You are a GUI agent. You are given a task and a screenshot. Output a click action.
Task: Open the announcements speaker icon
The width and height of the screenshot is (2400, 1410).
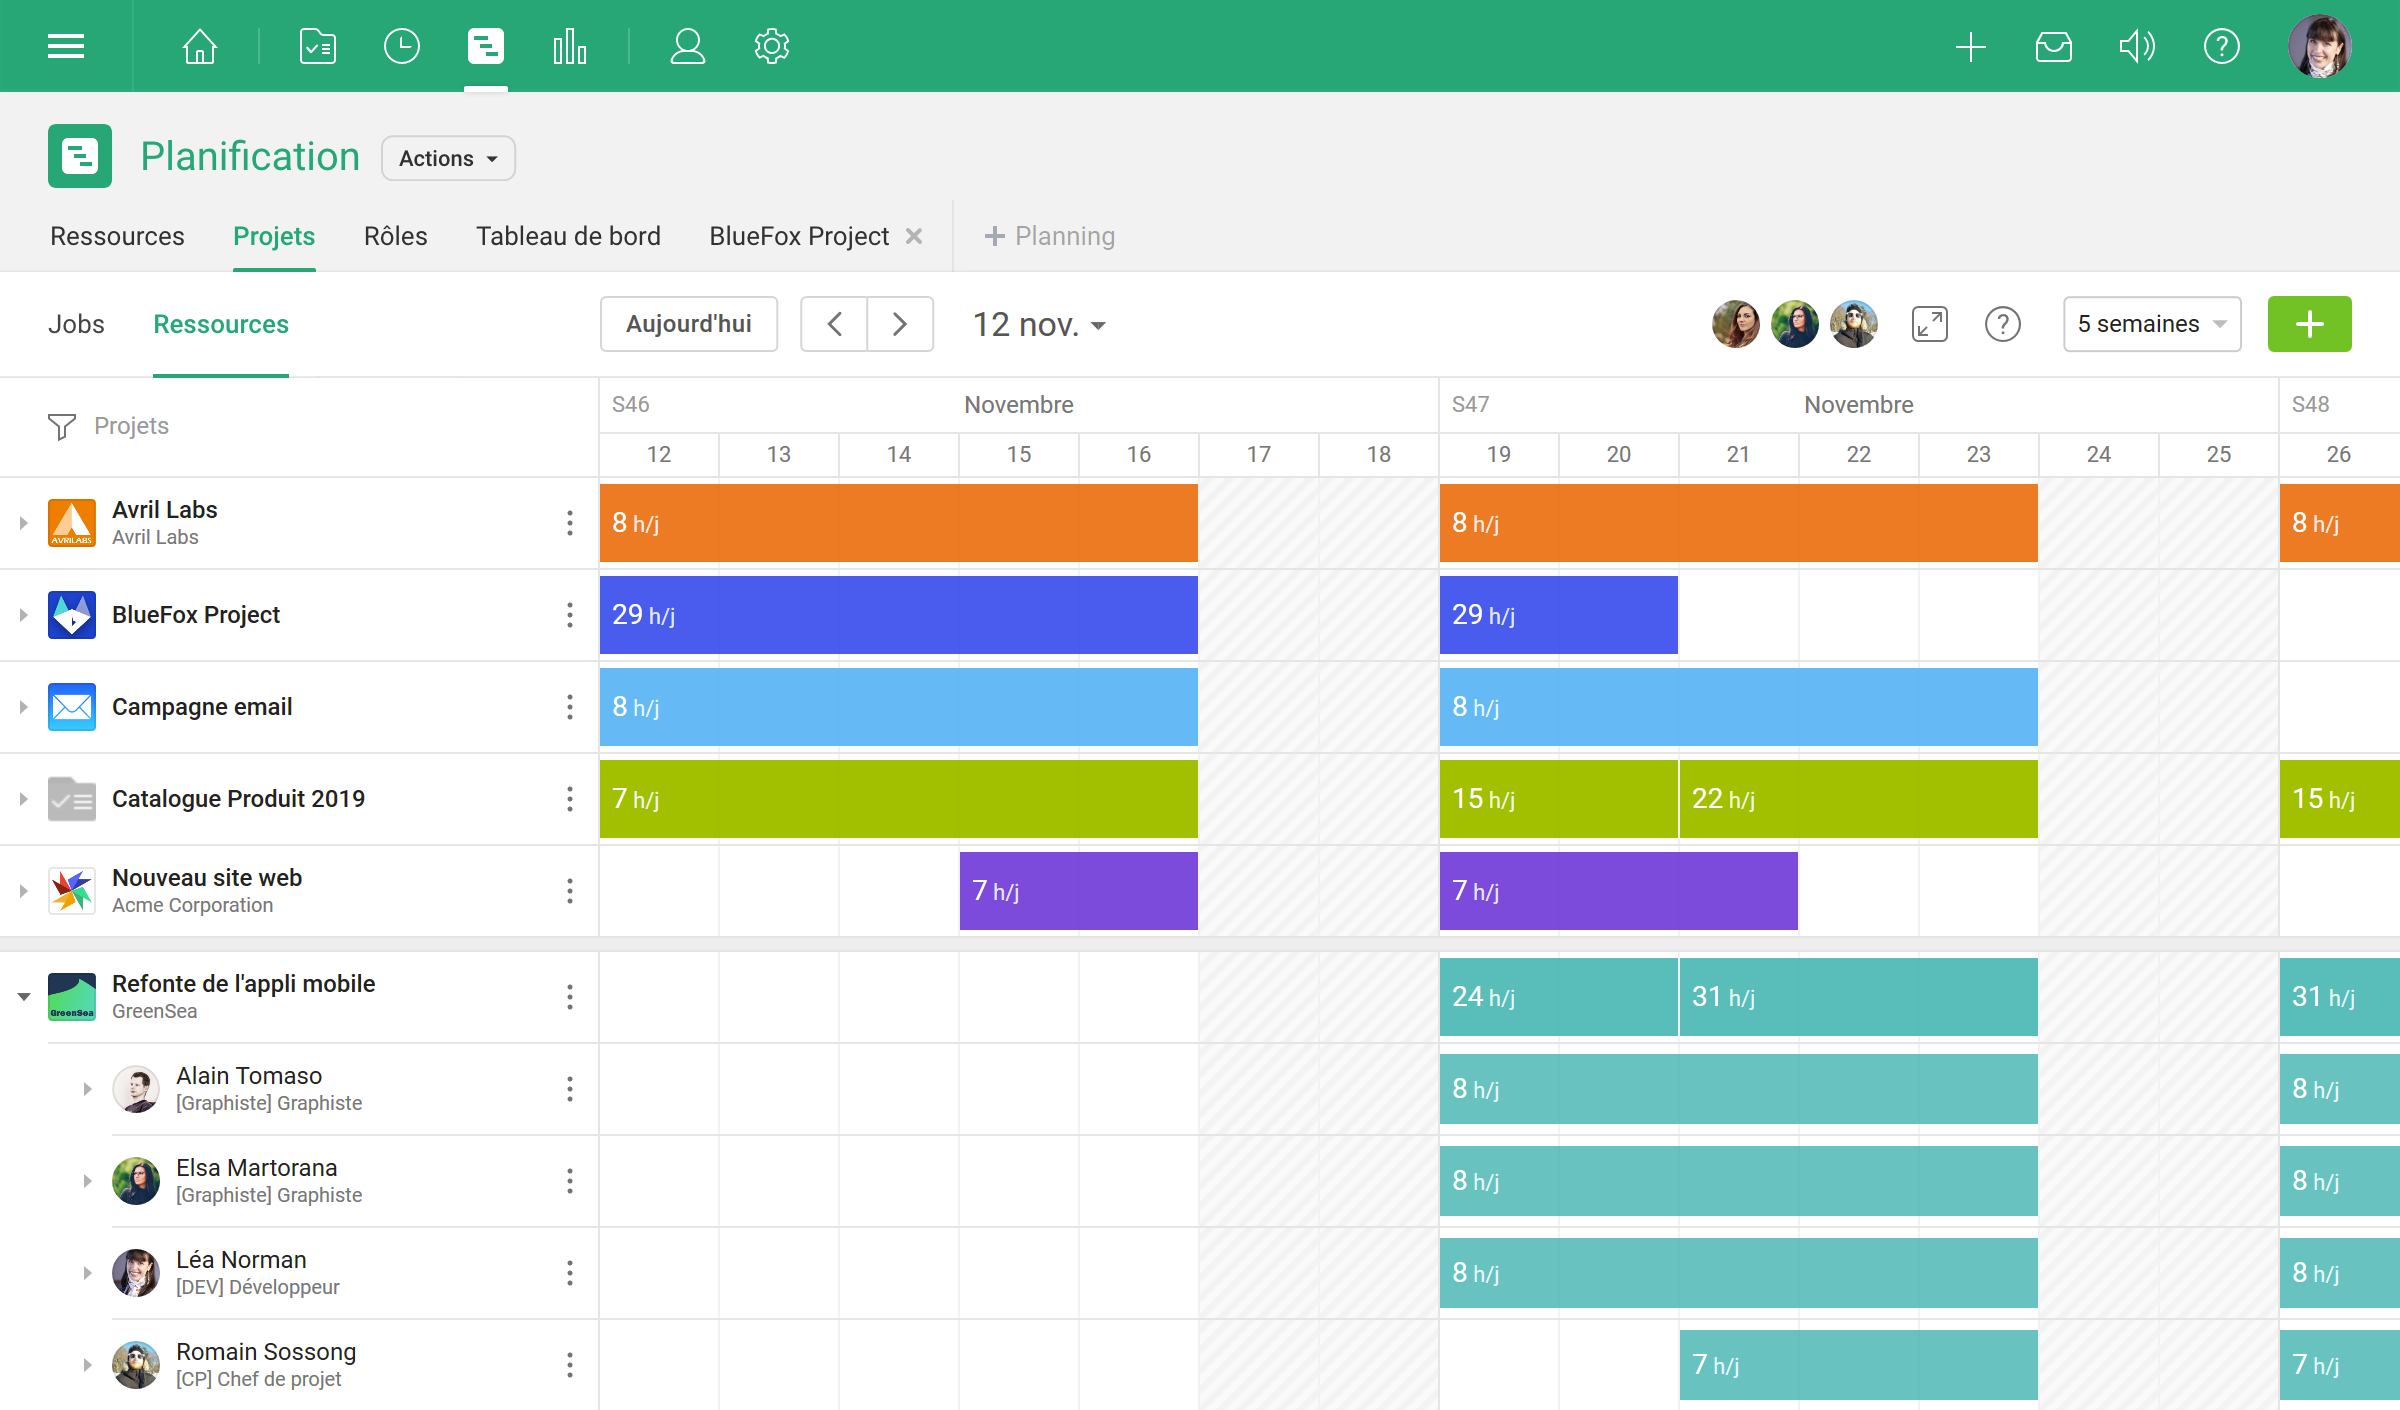click(x=2137, y=46)
